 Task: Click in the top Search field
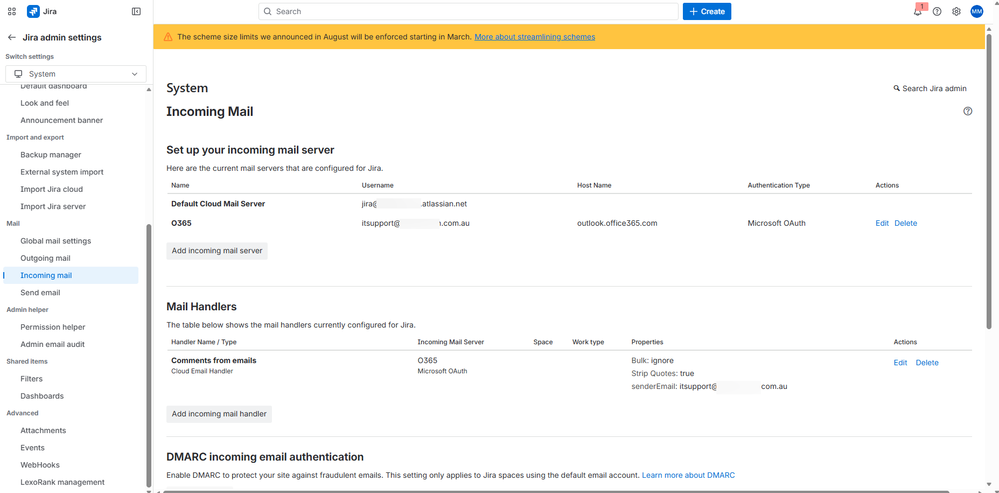468,11
